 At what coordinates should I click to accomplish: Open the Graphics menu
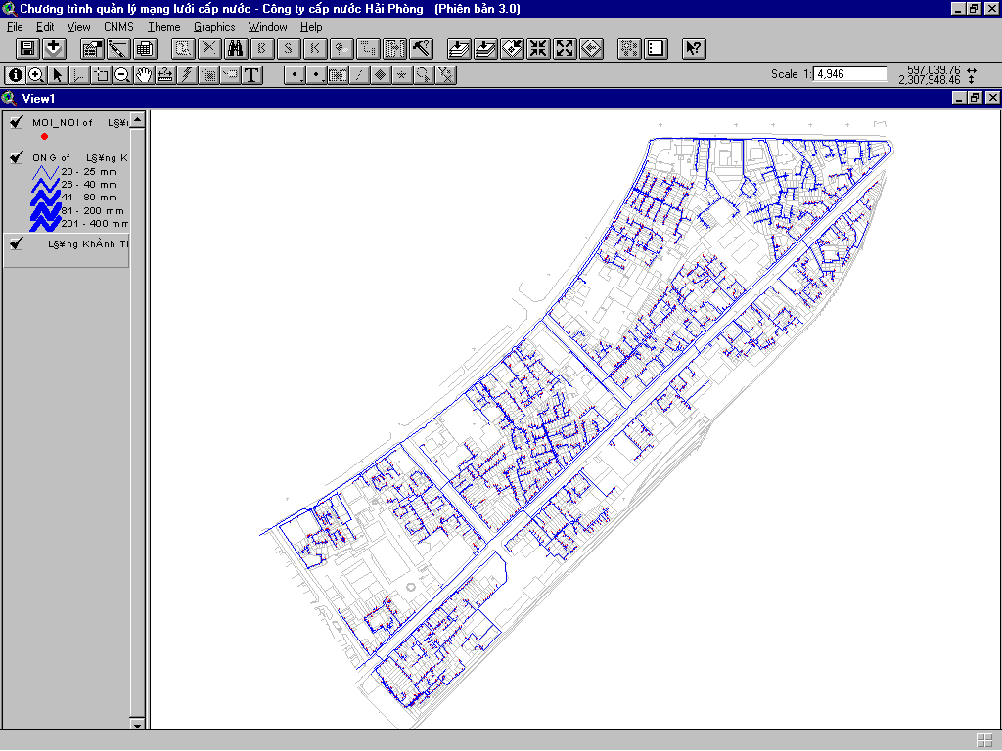point(214,27)
